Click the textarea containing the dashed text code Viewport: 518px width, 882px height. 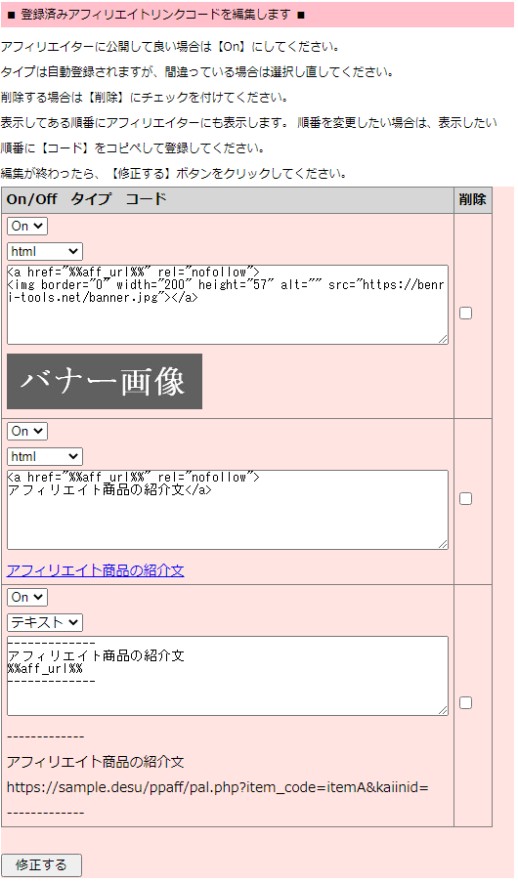tap(227, 676)
